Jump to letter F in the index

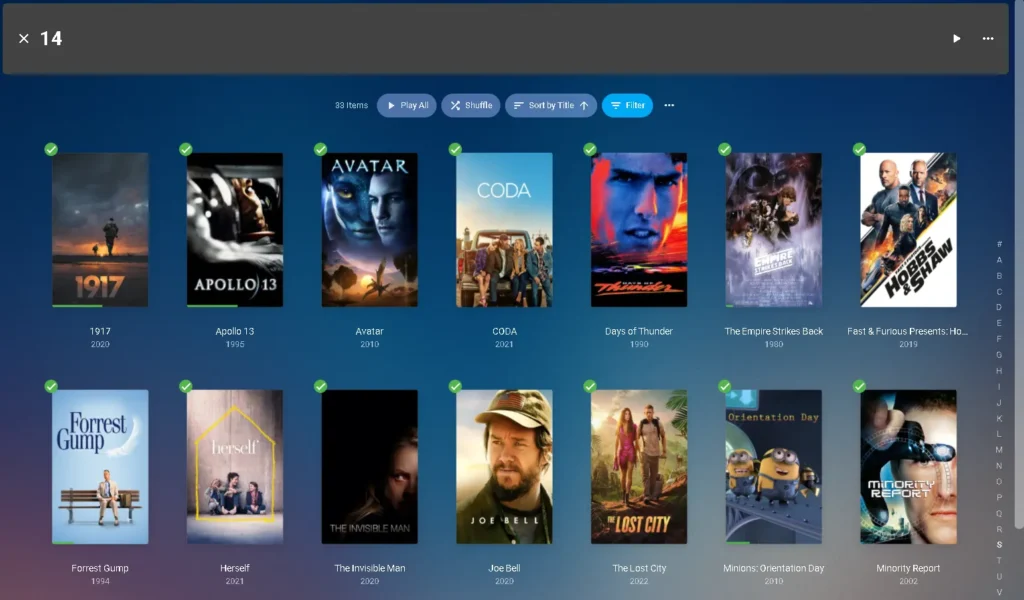tap(999, 339)
